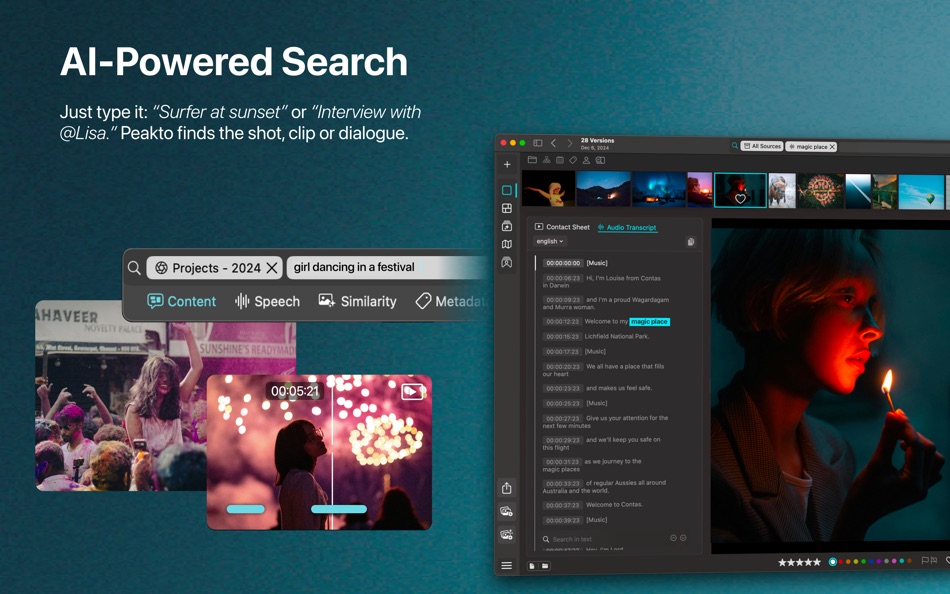Click the share icon near the sidebar bottom
The height and width of the screenshot is (594, 950).
point(507,489)
